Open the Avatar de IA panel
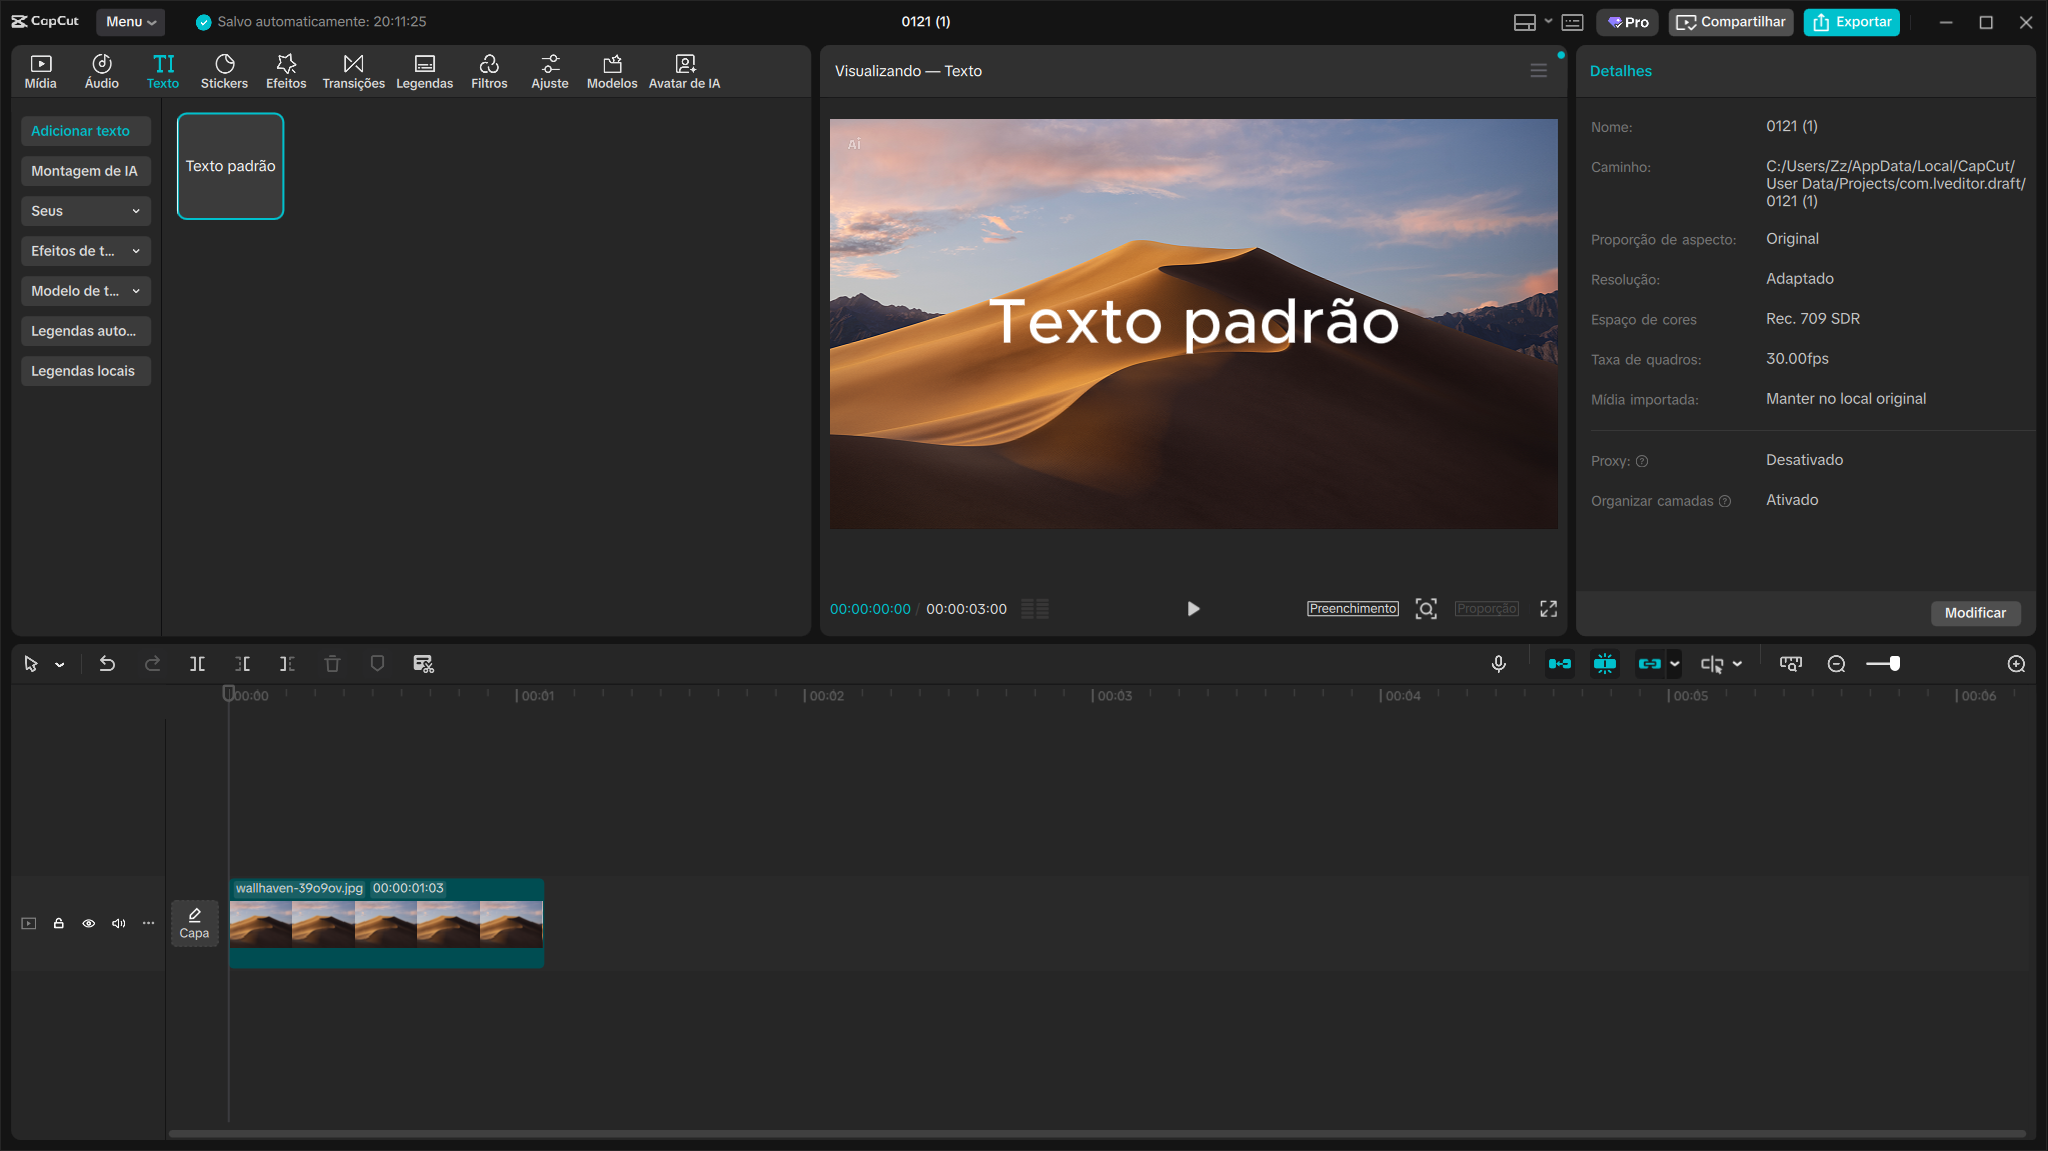 pos(684,70)
